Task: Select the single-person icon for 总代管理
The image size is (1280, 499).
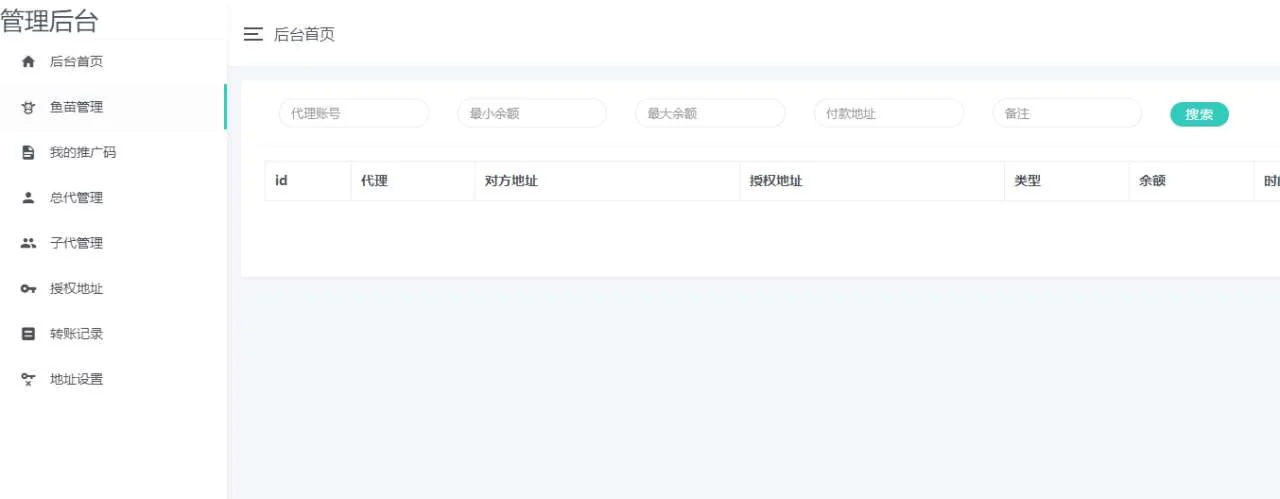Action: tap(28, 198)
